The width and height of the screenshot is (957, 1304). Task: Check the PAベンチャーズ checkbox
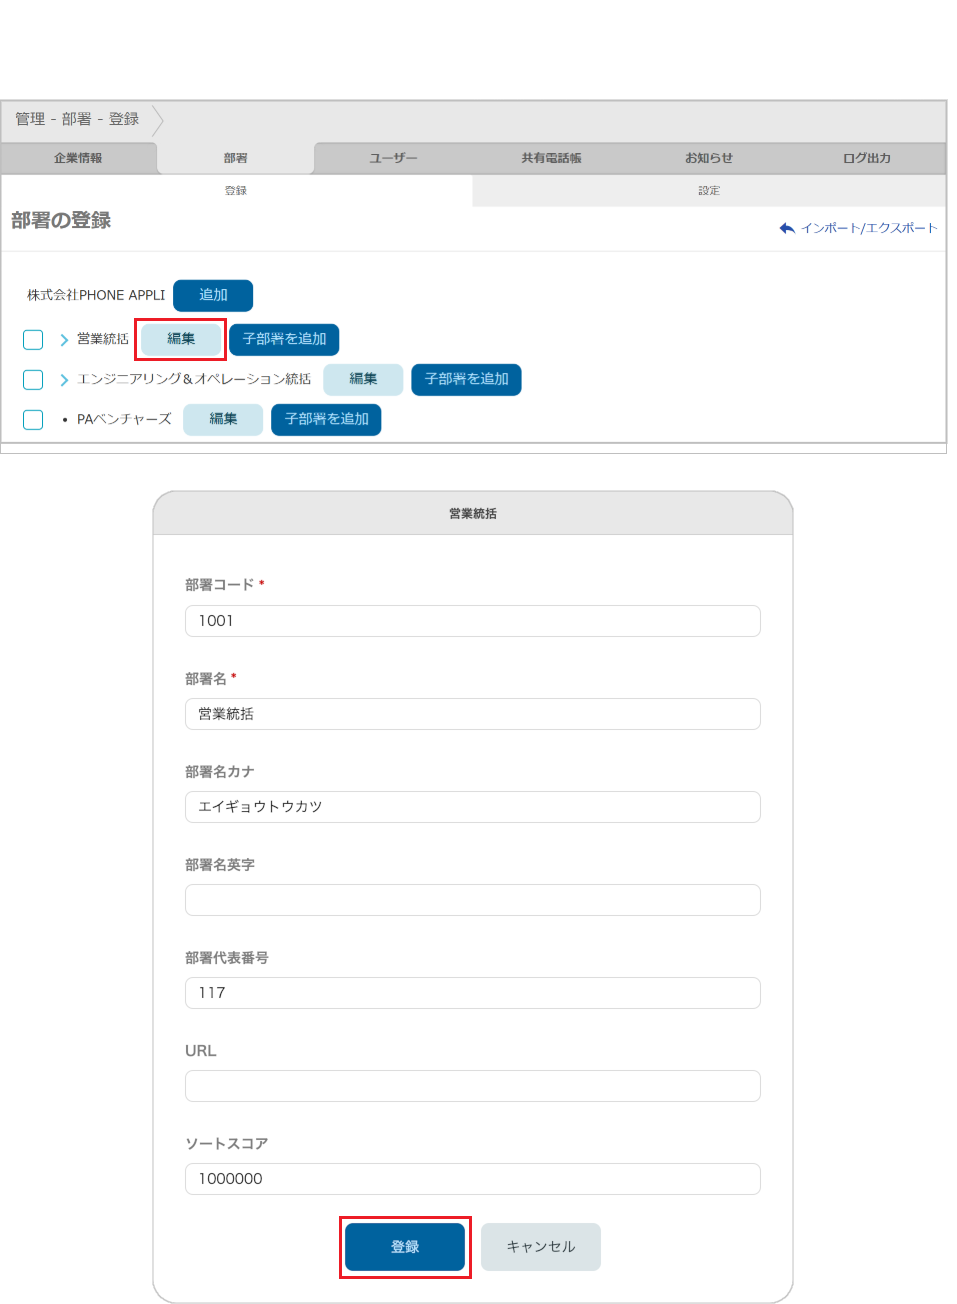coord(33,419)
